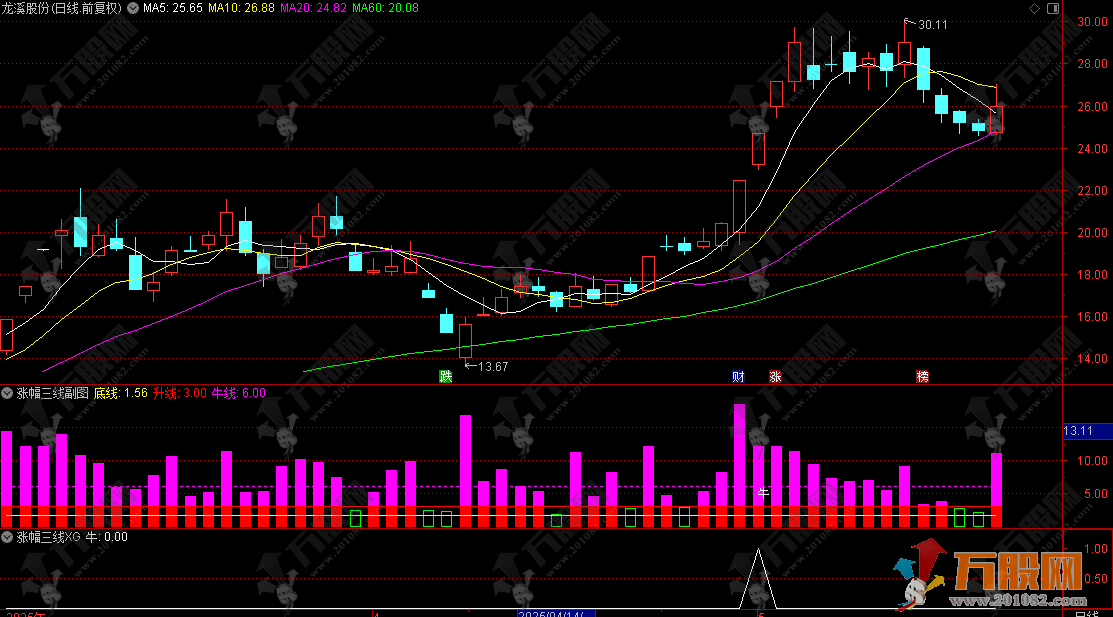Click the 牛: 0.00 value label
1113x617 pixels.
click(x=106, y=537)
